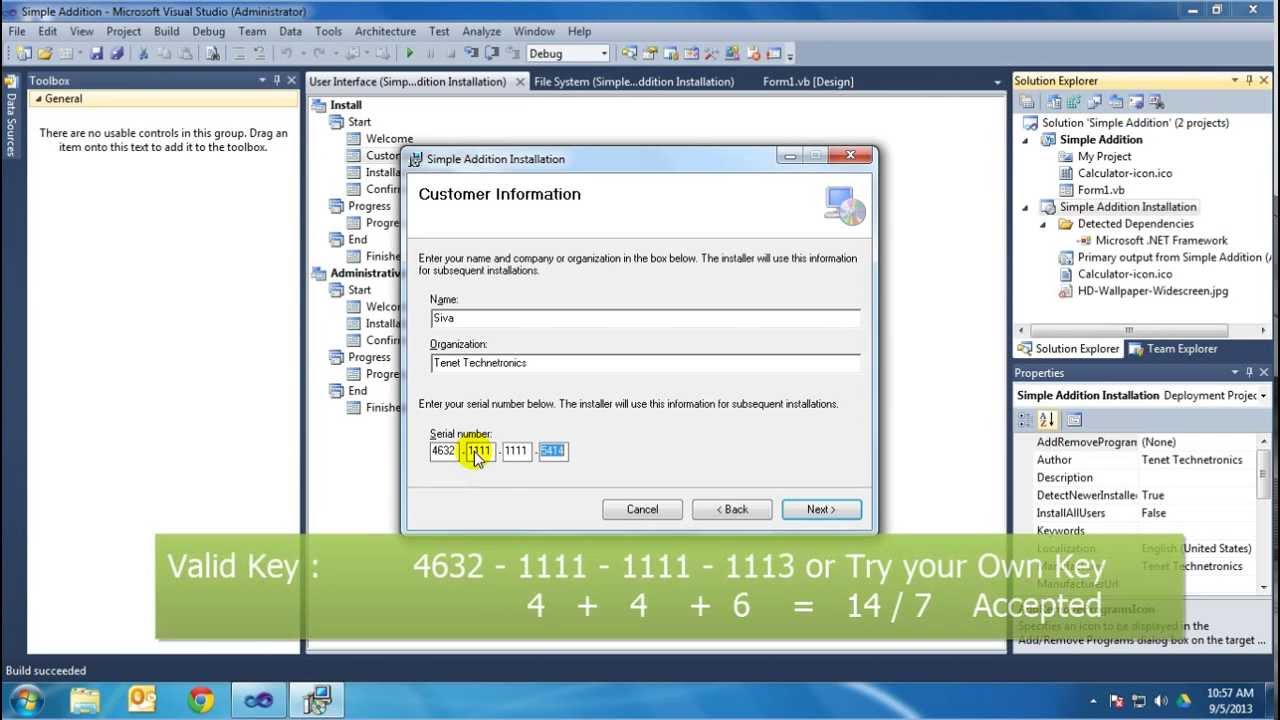Open the File menu
The width and height of the screenshot is (1280, 720).
point(17,31)
